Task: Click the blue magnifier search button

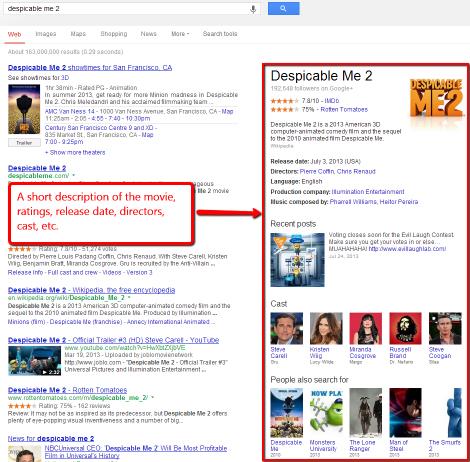Action: point(284,9)
